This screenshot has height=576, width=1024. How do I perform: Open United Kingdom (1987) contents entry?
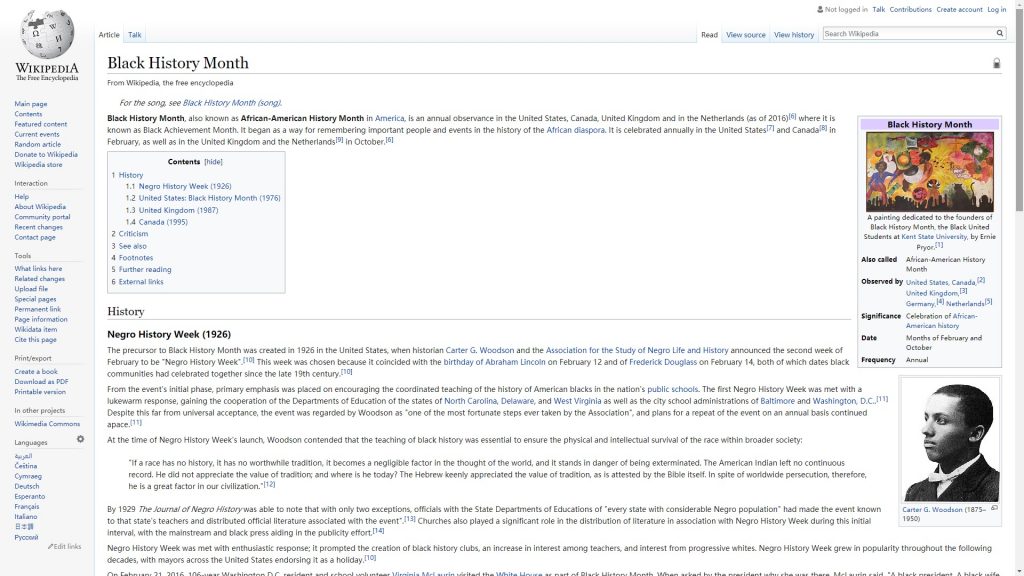(178, 210)
